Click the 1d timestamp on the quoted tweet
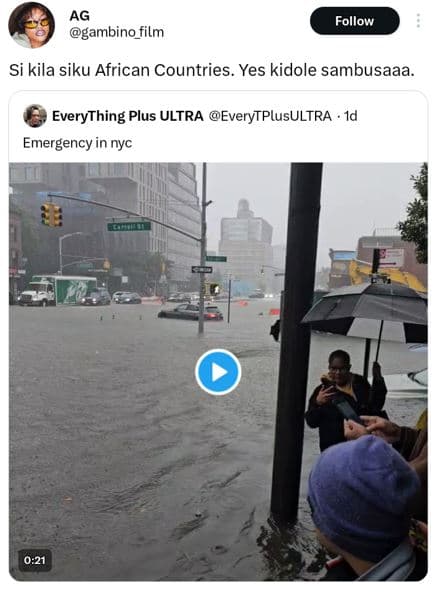Image resolution: width=436 pixels, height=593 pixels. 351,116
